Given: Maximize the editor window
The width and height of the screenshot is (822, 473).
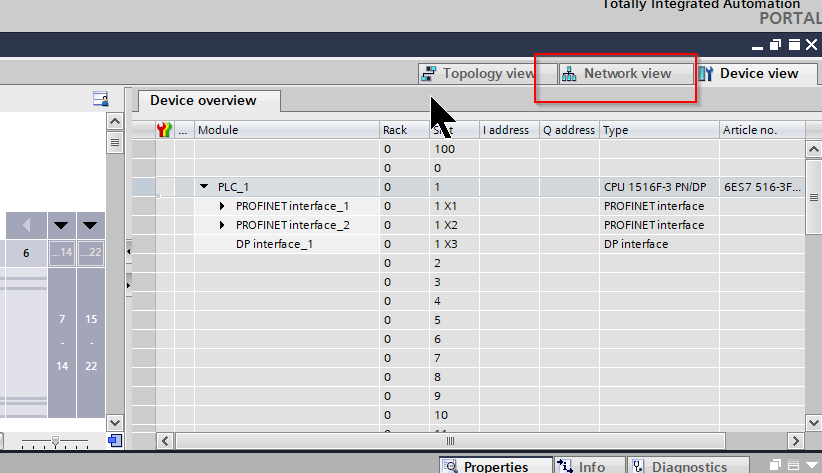Looking at the screenshot, I should [794, 45].
